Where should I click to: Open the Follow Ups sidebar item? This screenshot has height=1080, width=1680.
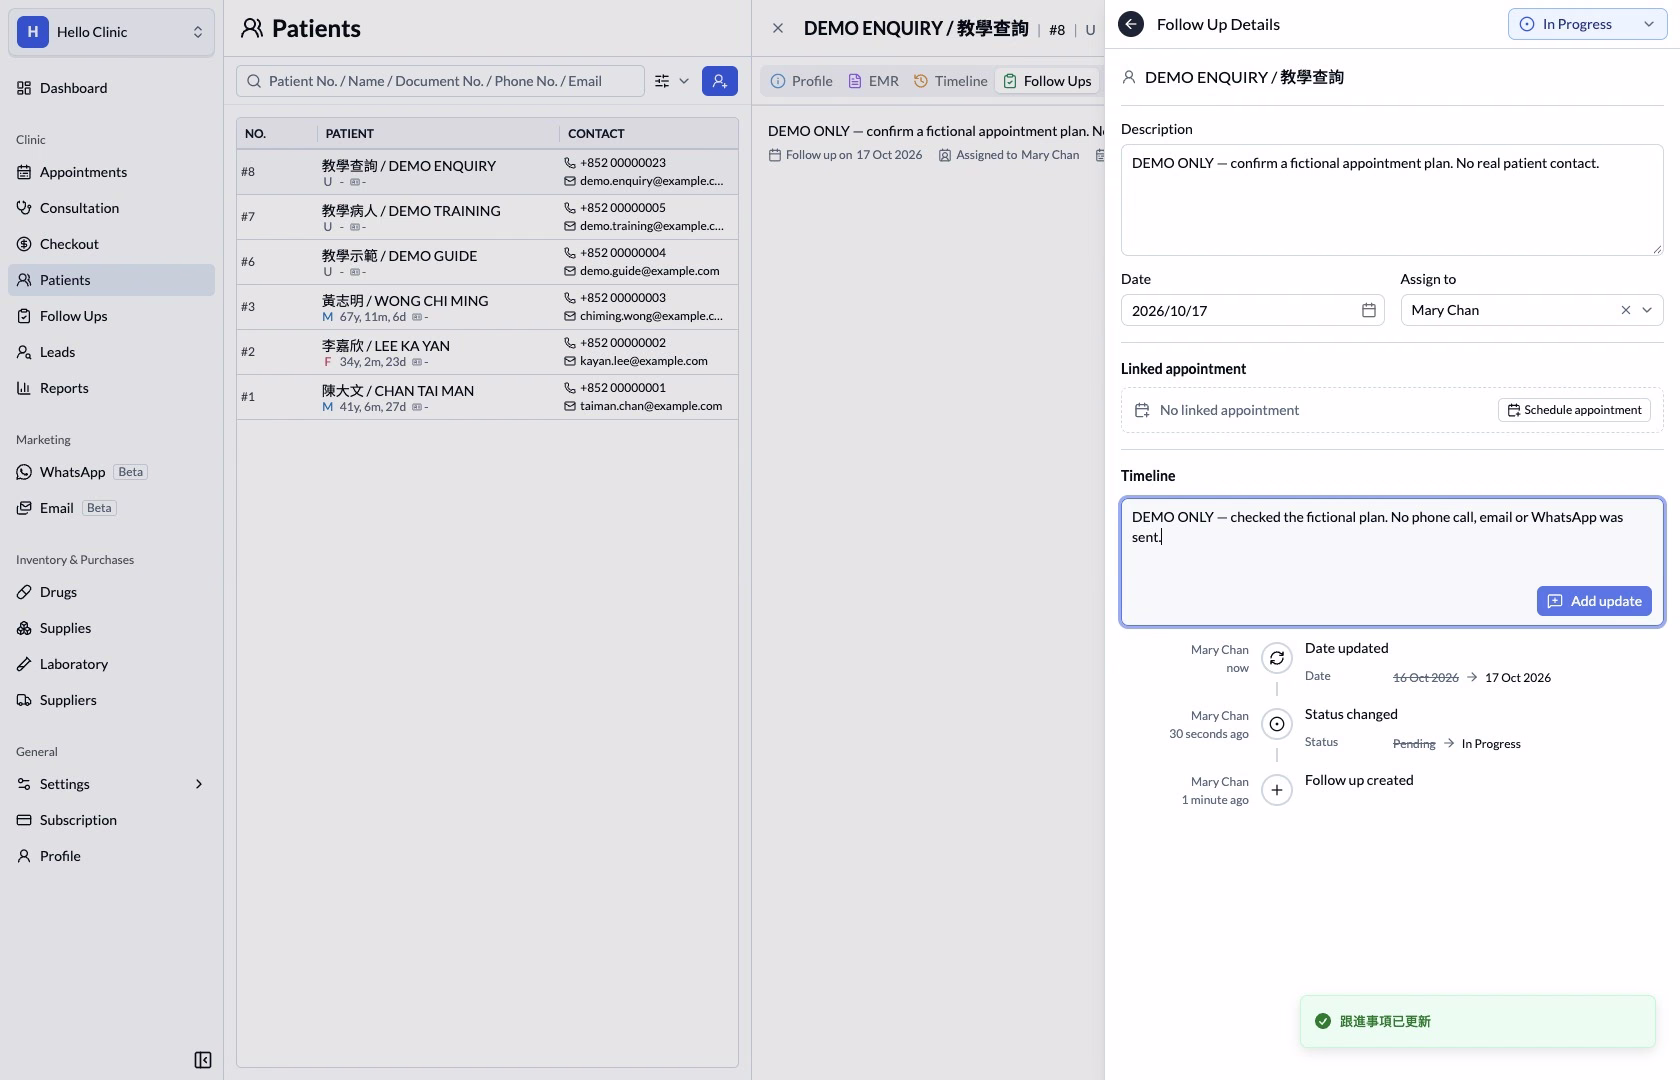(x=111, y=316)
